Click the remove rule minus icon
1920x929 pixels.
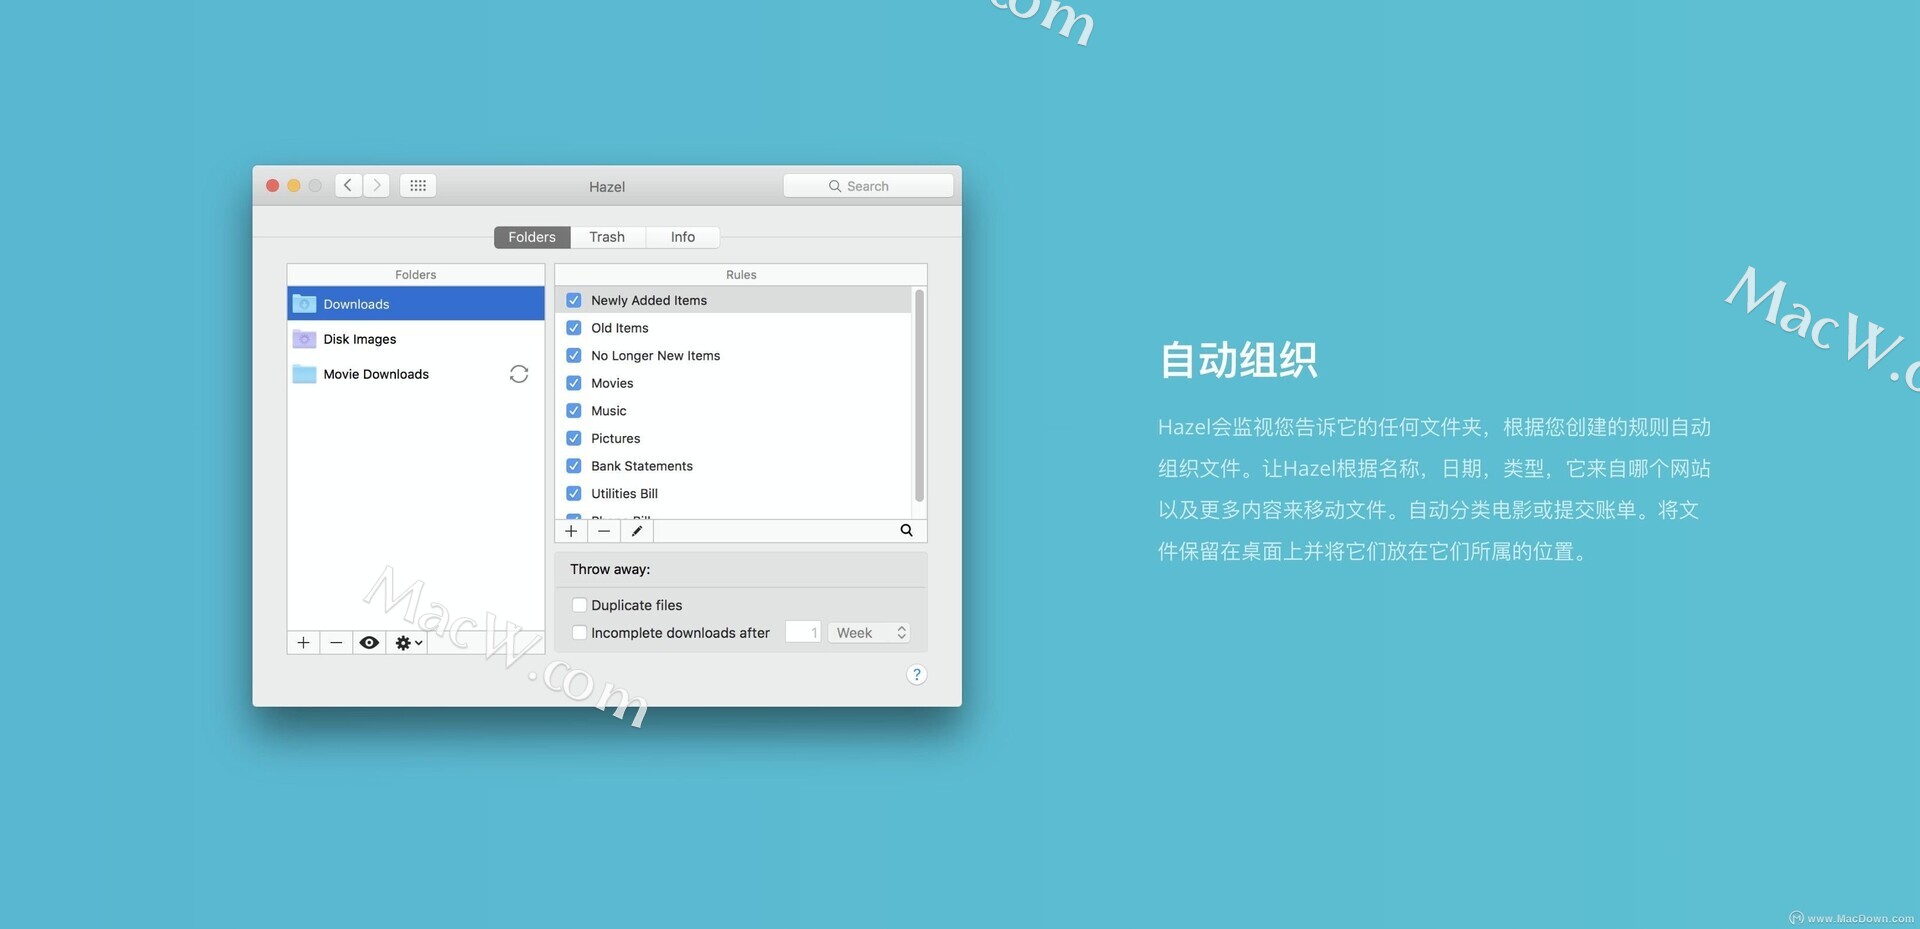[604, 531]
